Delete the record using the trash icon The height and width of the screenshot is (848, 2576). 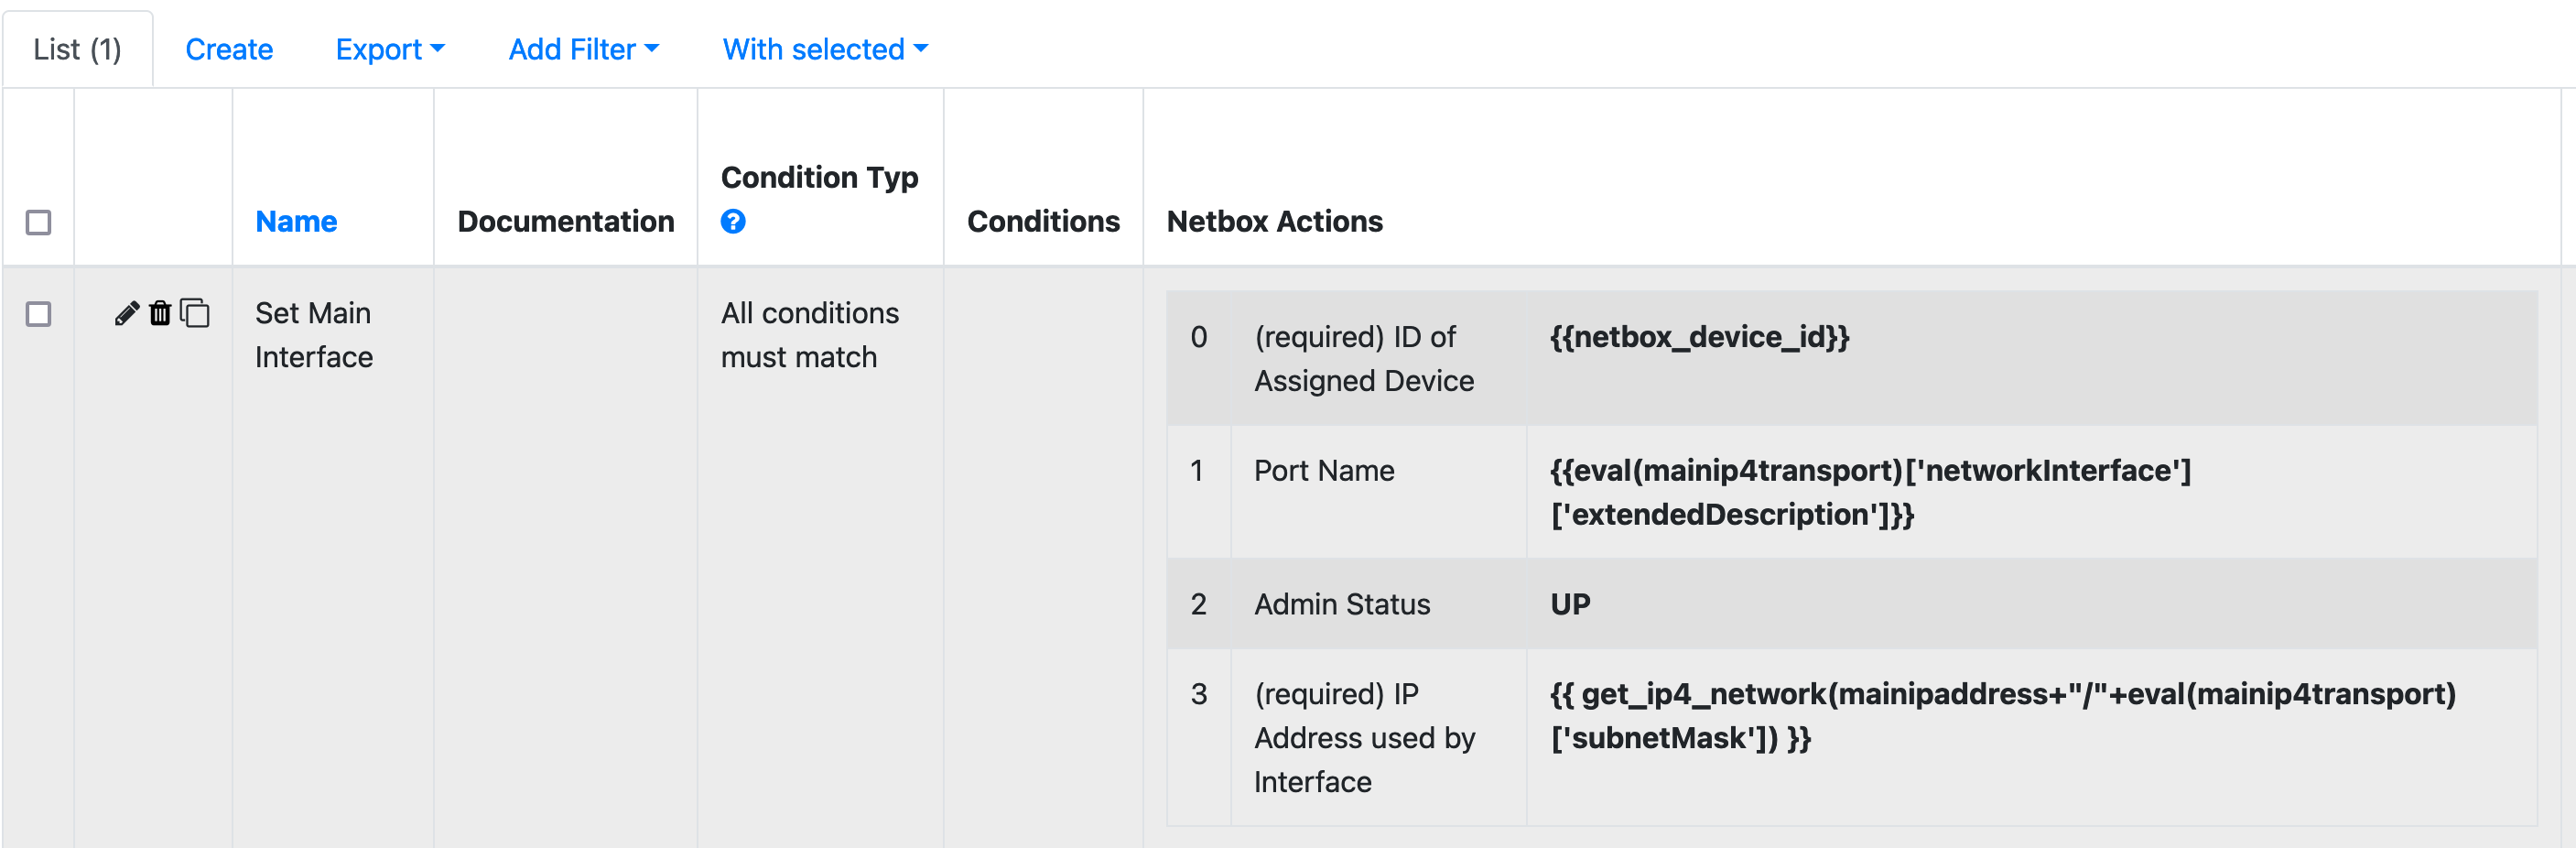click(x=160, y=314)
